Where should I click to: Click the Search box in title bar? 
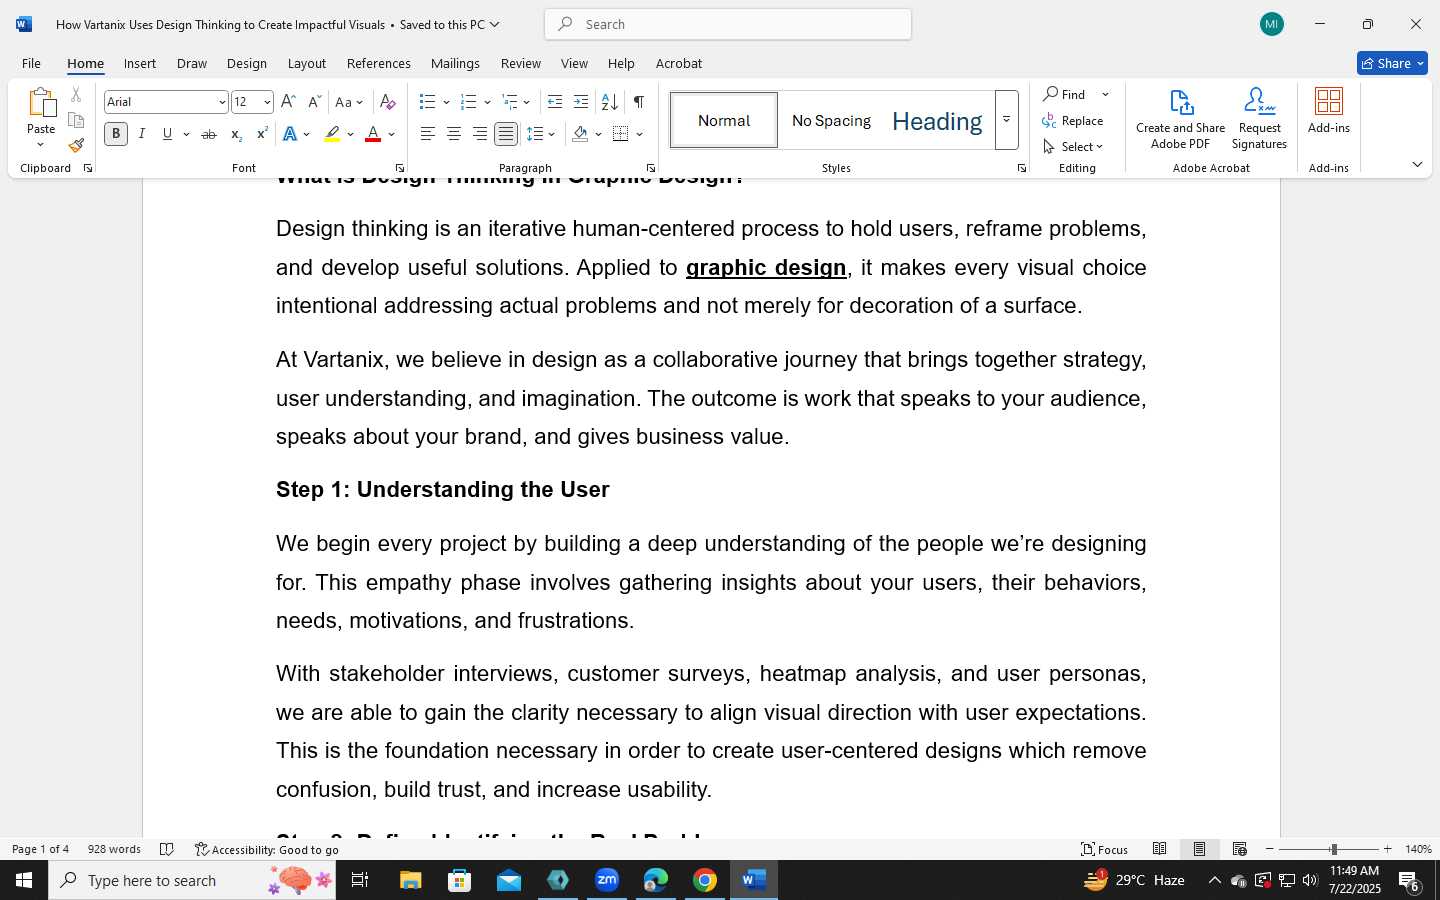coord(728,24)
